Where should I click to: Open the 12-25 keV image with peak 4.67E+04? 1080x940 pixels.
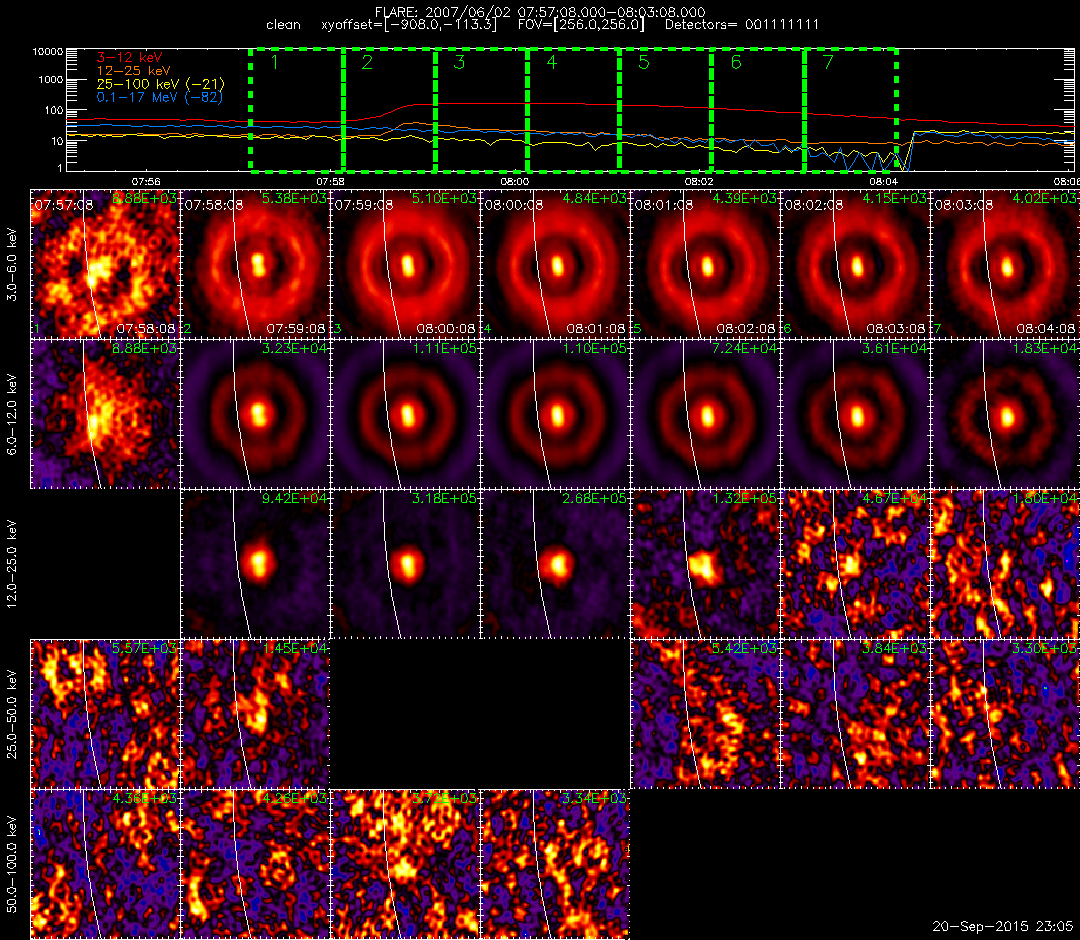(855, 565)
